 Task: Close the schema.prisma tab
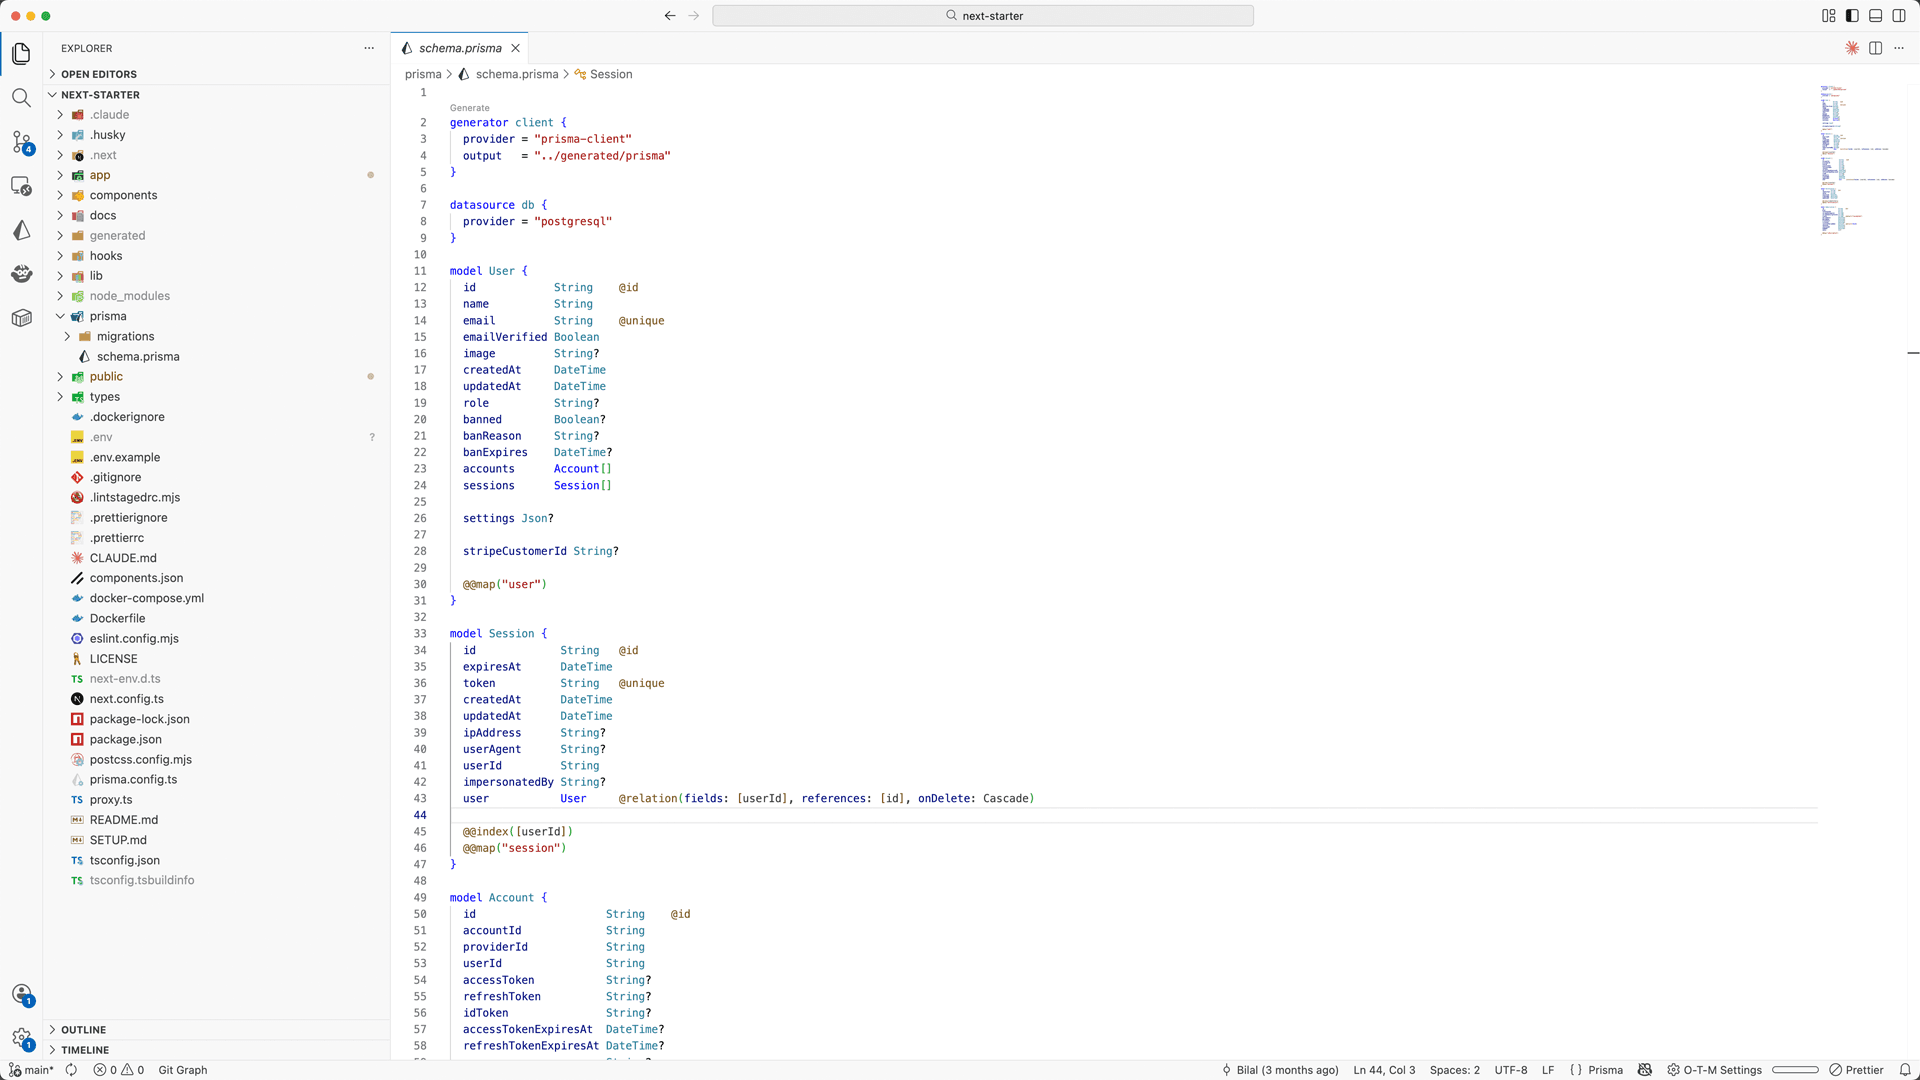tap(516, 48)
